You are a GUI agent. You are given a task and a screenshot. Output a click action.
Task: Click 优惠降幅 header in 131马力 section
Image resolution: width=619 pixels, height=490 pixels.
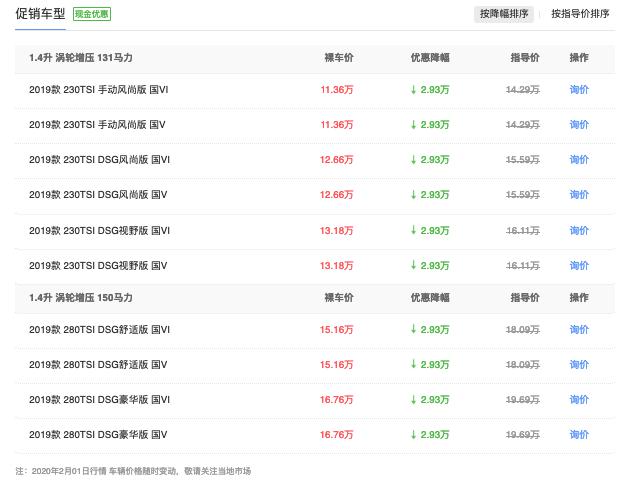(x=430, y=58)
